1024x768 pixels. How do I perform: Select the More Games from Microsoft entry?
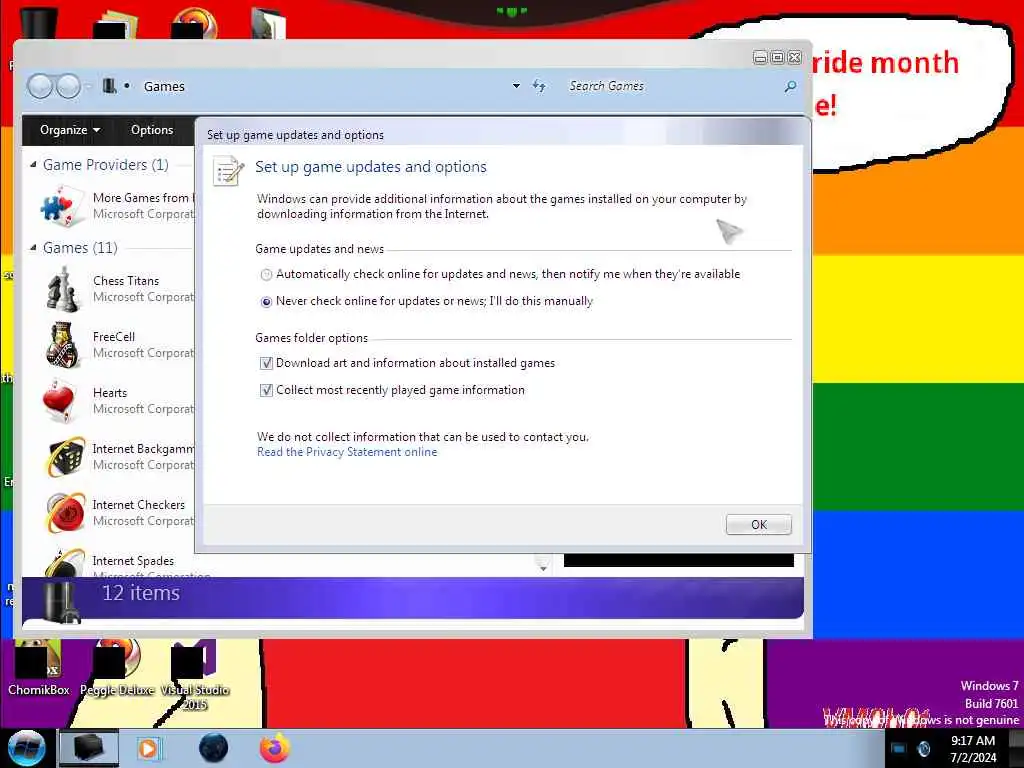tap(114, 206)
